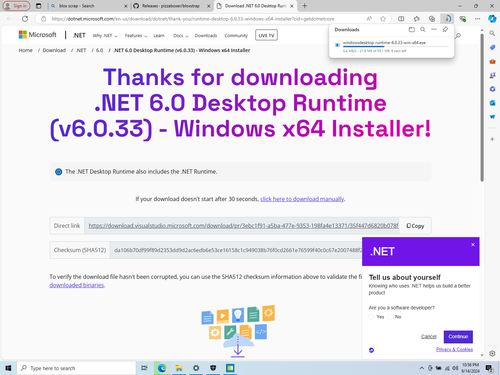Activate Read aloud icon in address bar
Image resolution: width=500 pixels, height=375 pixels.
point(369,19)
